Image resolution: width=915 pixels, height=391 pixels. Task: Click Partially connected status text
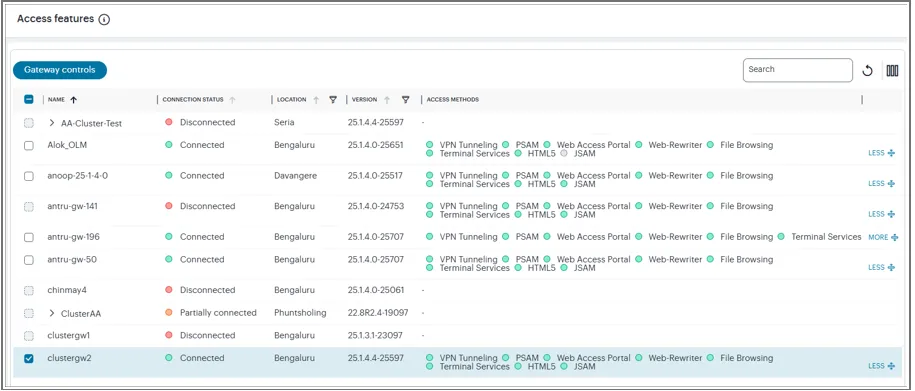point(218,313)
